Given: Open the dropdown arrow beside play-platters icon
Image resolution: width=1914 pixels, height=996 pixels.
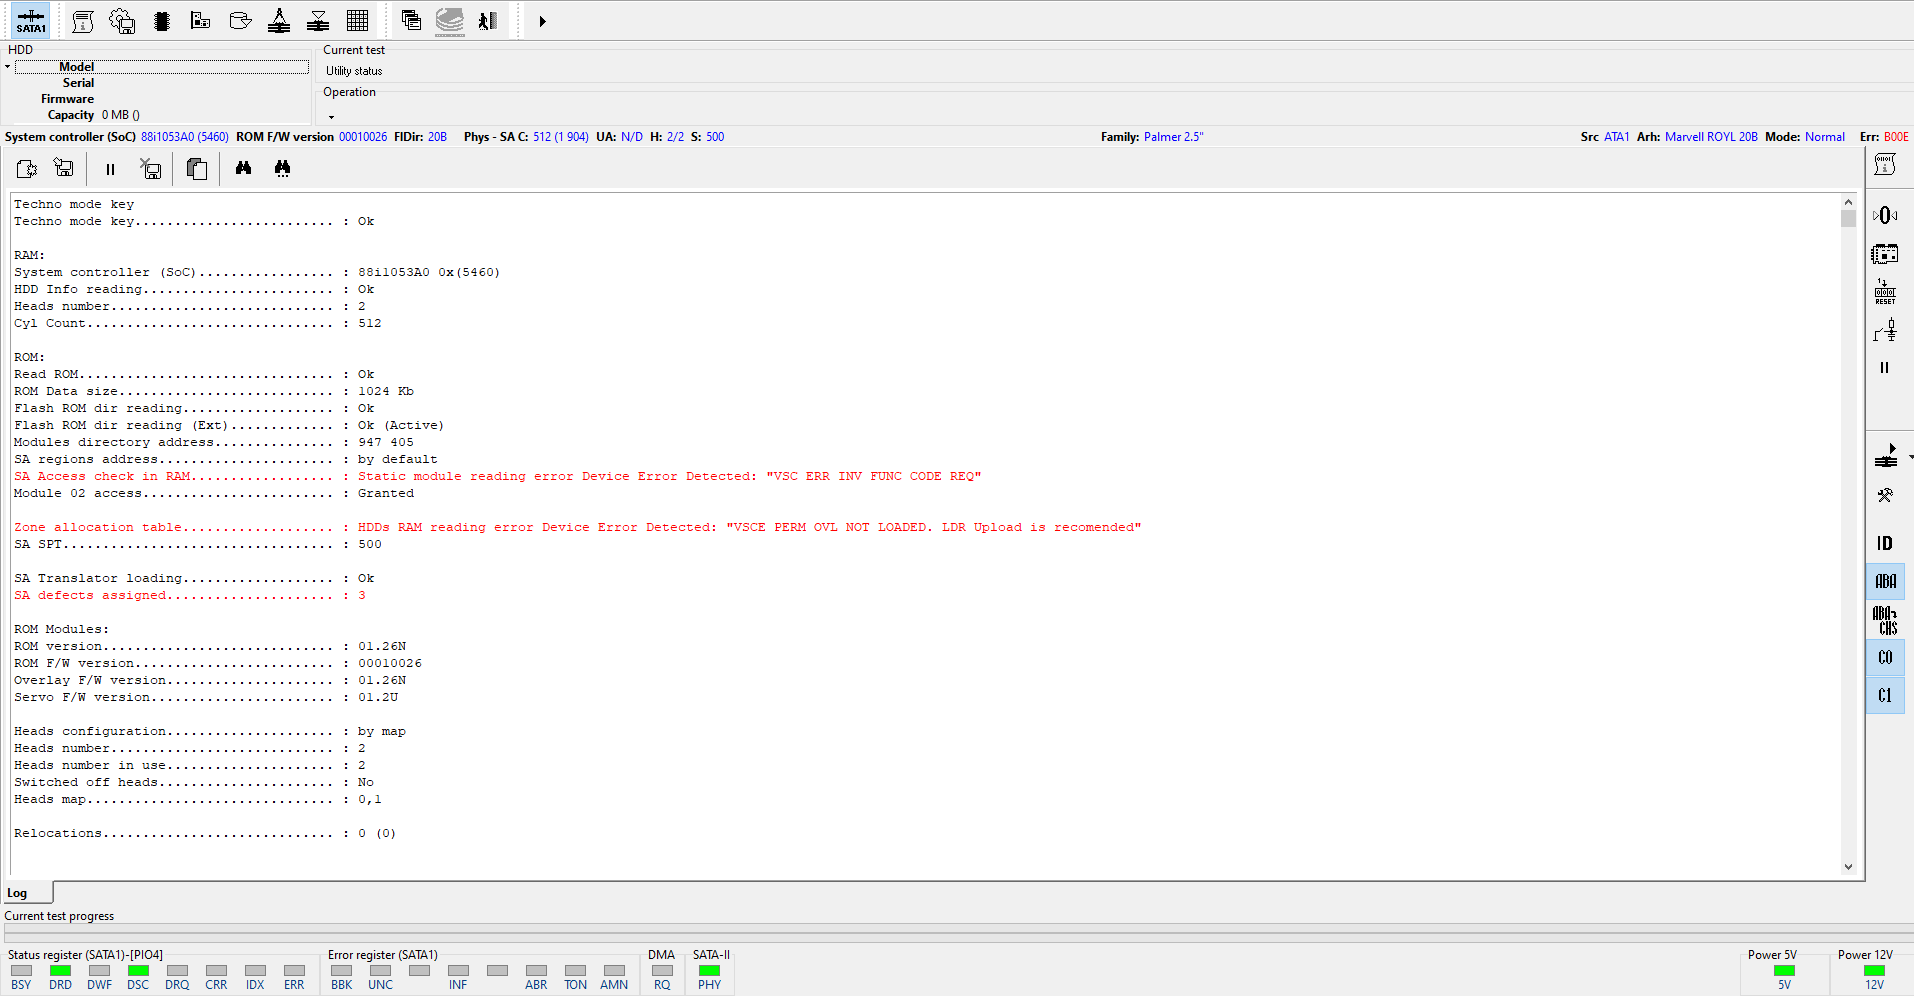Looking at the screenshot, I should coord(1909,458).
